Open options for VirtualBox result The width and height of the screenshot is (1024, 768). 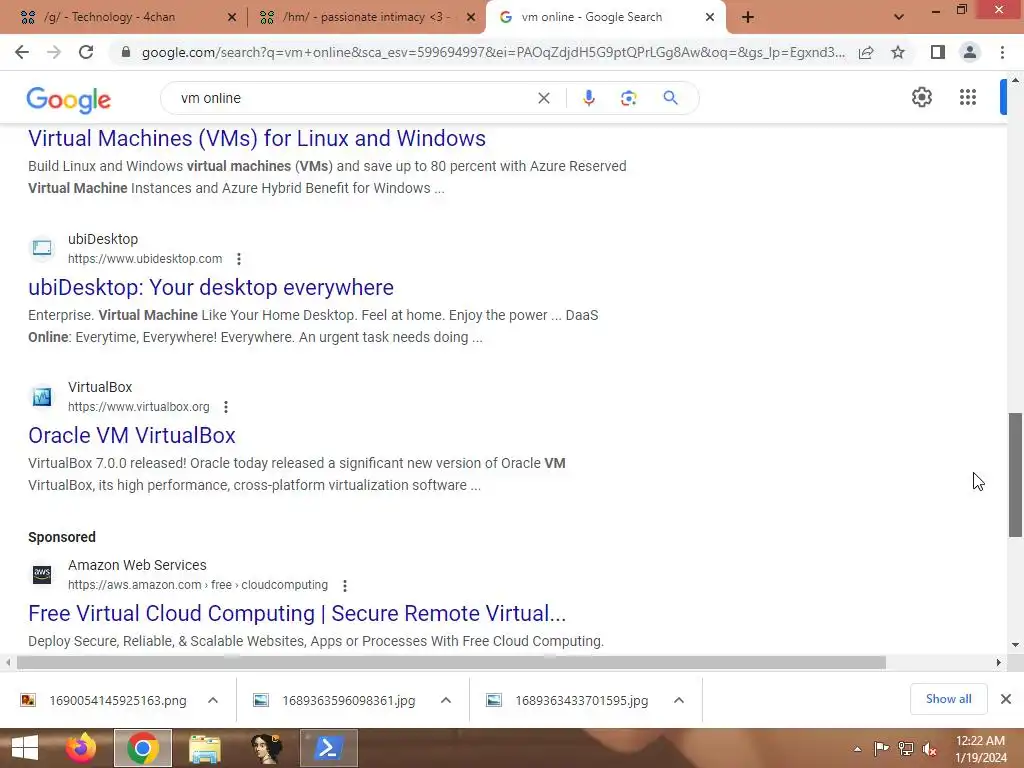coord(226,407)
